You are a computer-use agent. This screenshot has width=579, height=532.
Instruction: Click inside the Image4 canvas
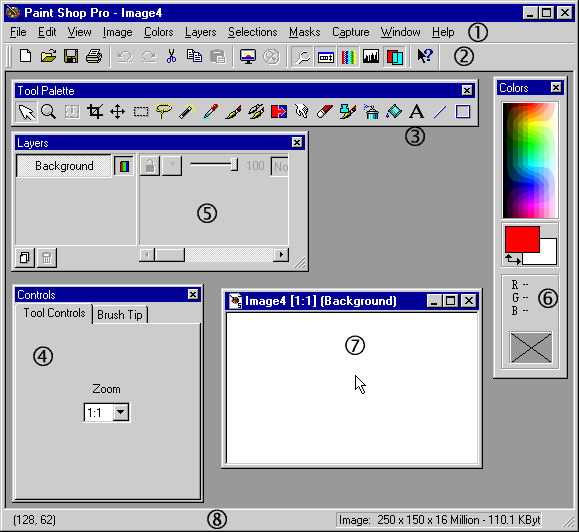352,388
